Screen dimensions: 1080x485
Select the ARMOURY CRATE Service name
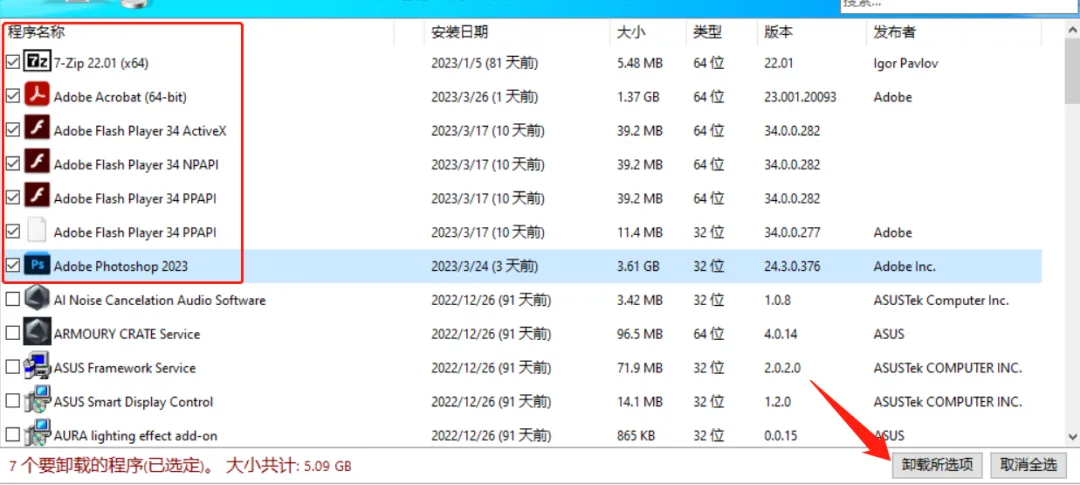pyautogui.click(x=127, y=334)
